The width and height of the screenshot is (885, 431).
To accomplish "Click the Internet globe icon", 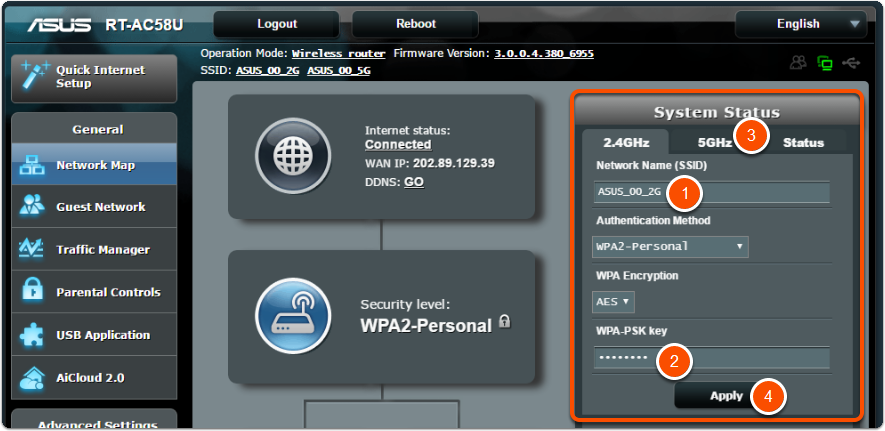I will pos(292,156).
